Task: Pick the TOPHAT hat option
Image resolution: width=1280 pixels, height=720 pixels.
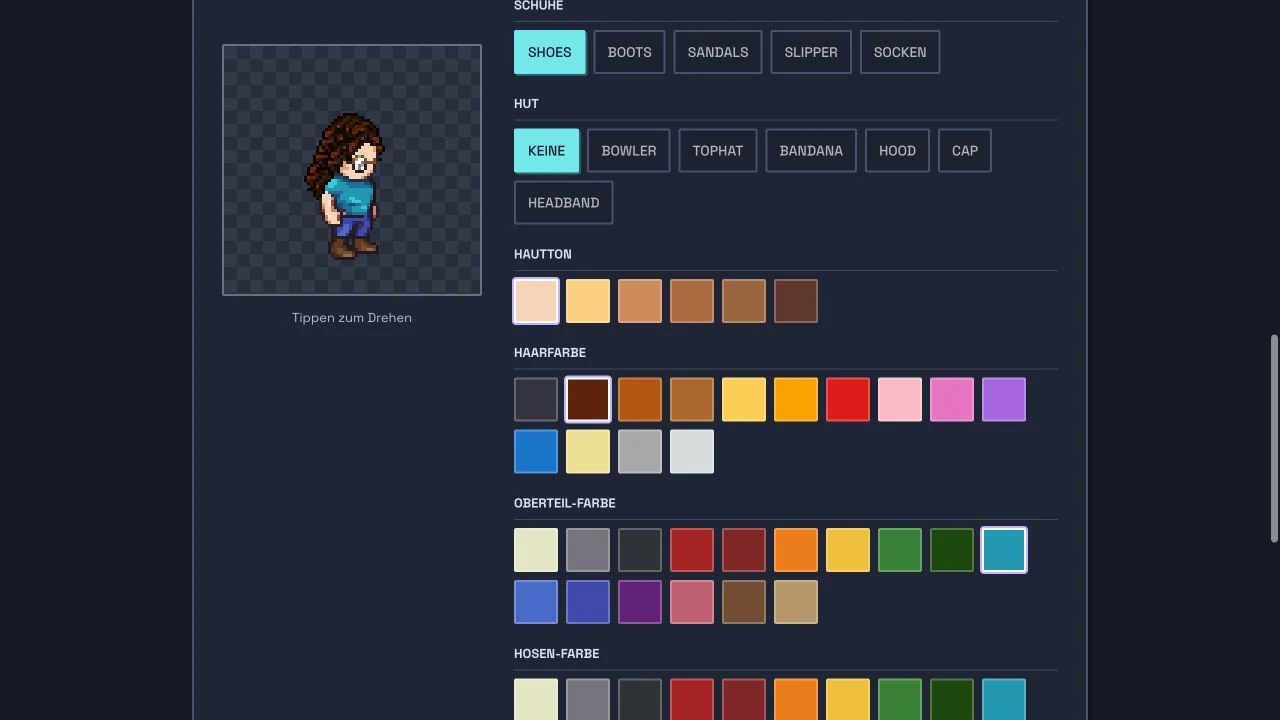Action: point(718,151)
